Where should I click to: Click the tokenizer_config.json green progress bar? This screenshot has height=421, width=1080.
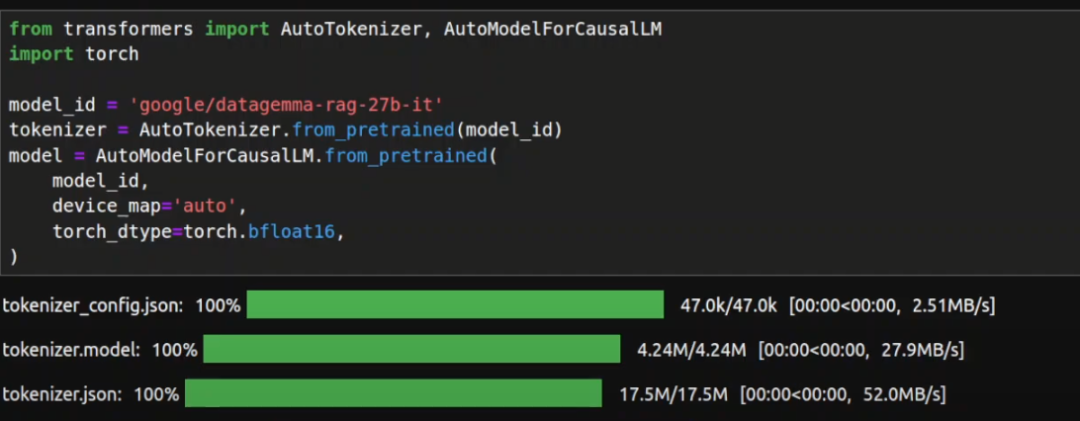[x=455, y=305]
